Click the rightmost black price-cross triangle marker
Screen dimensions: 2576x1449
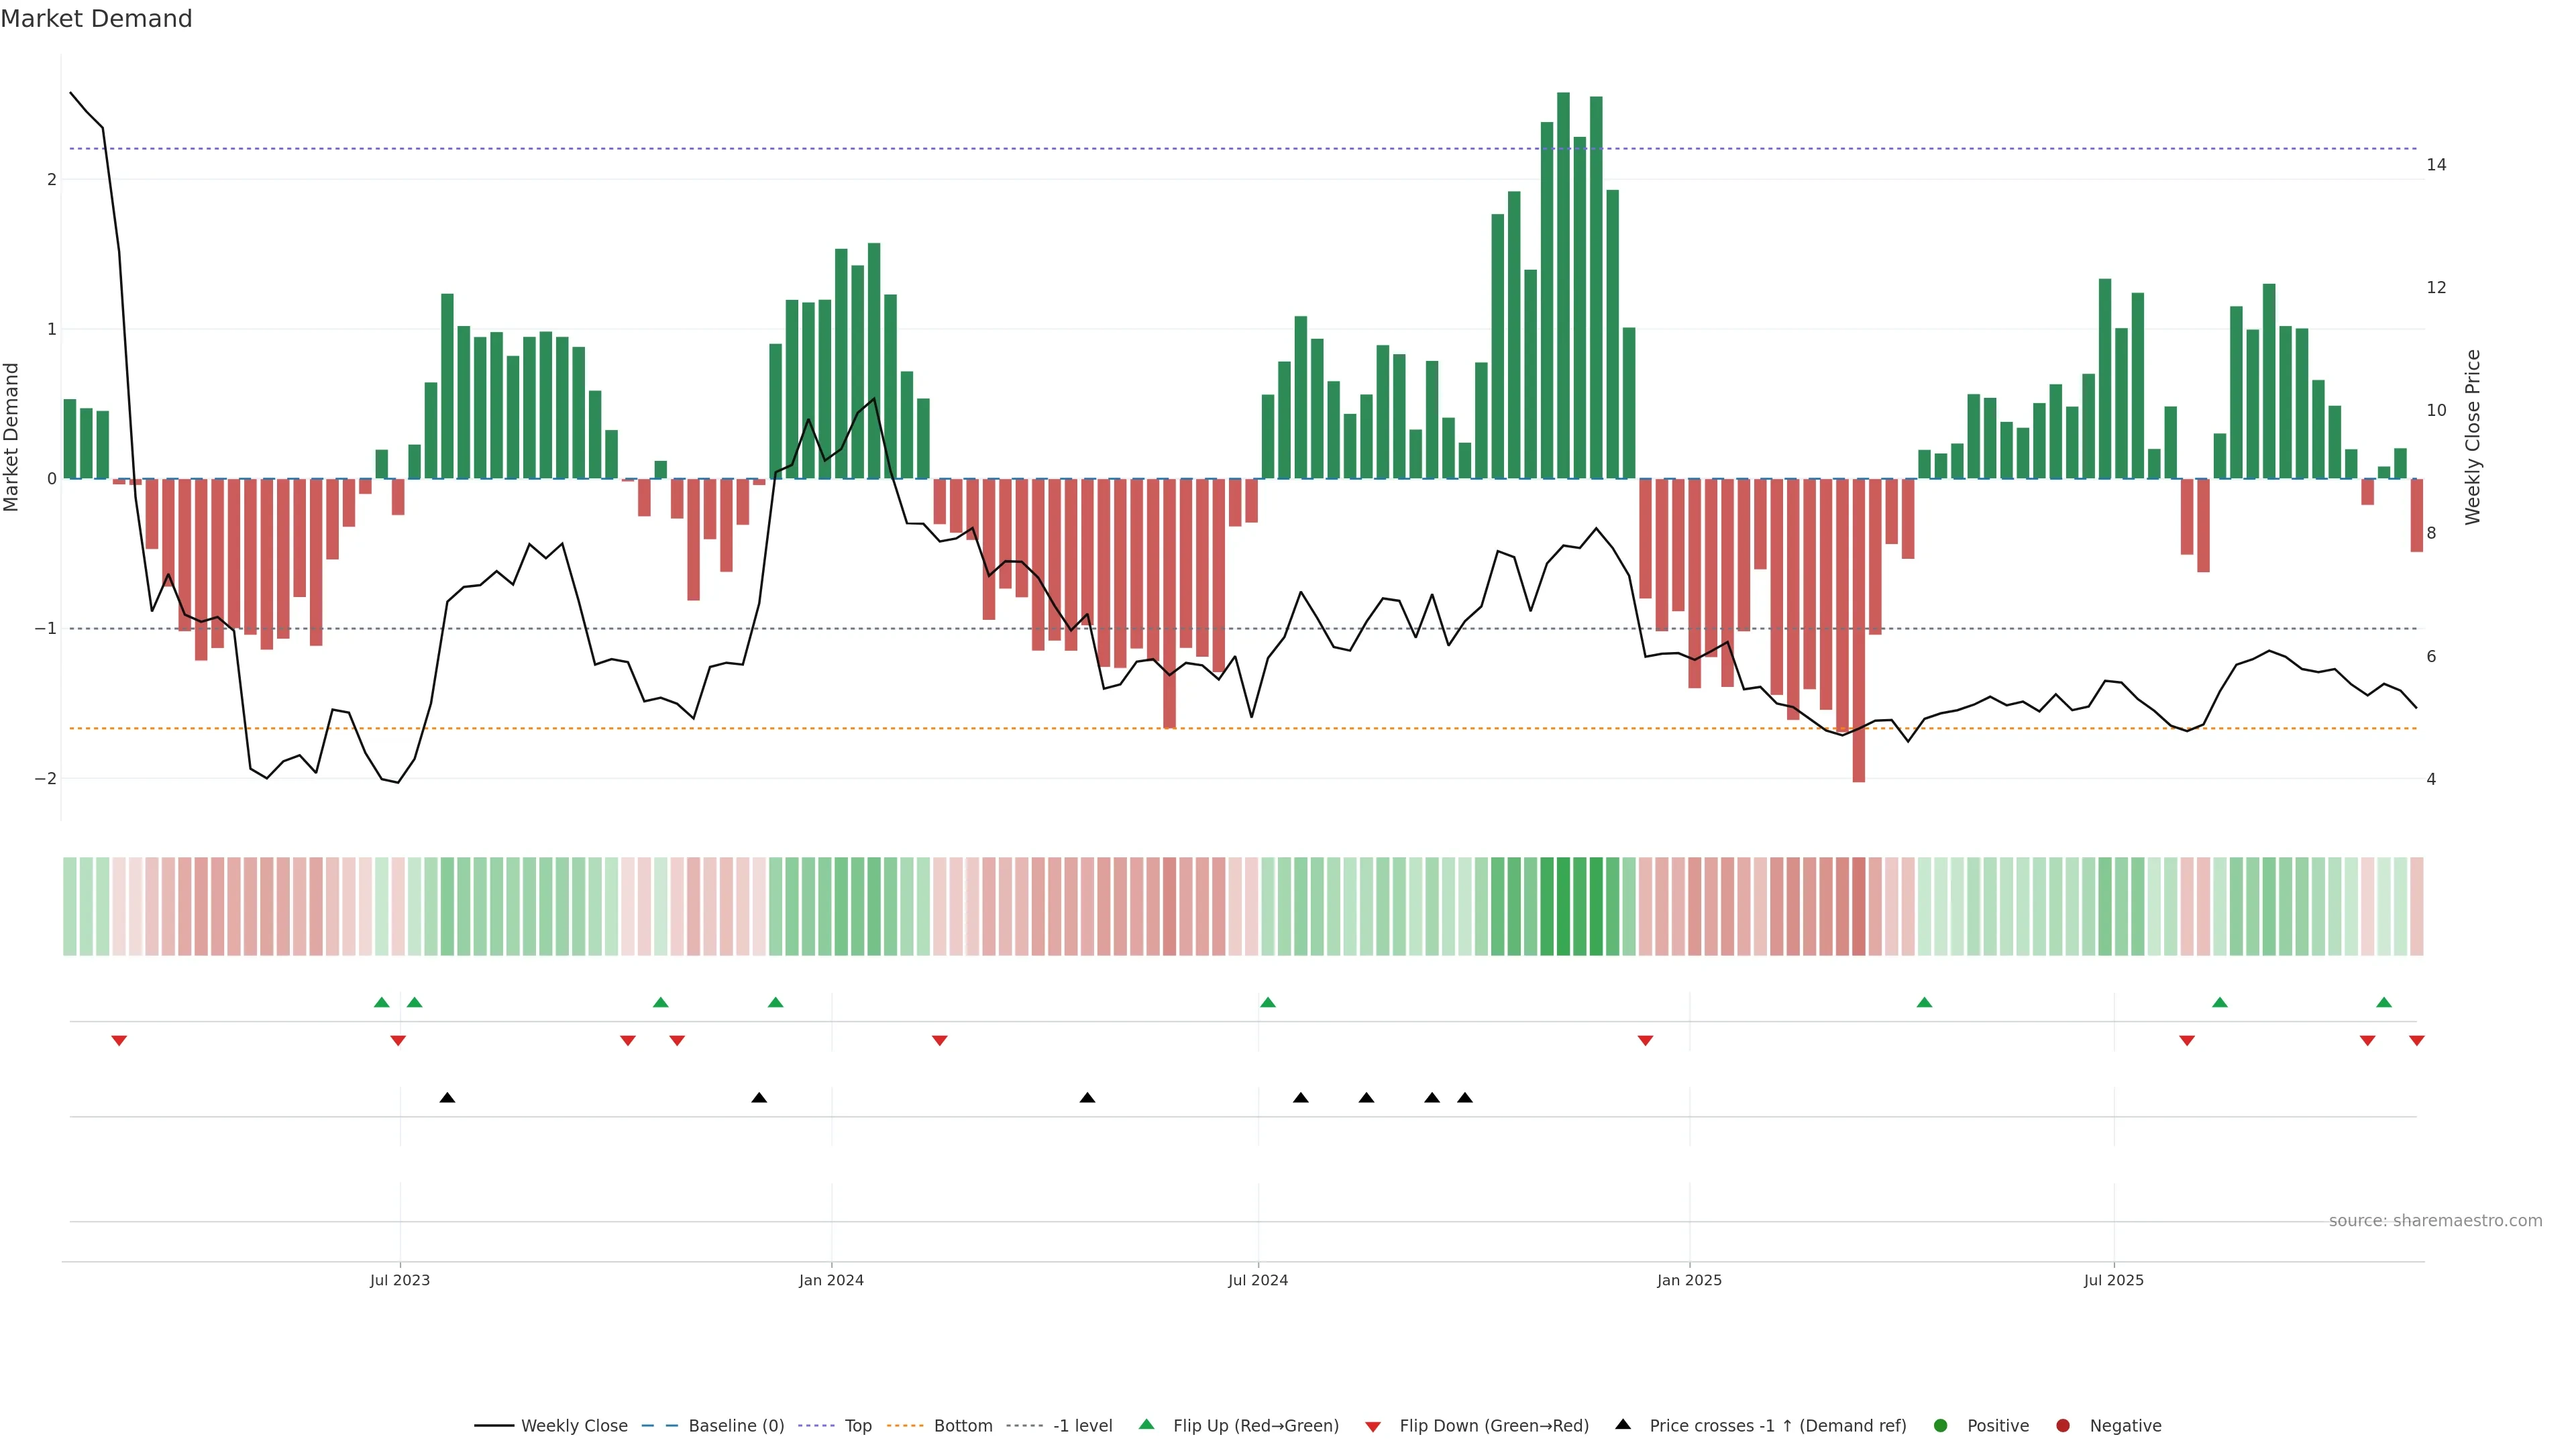coord(1465,1098)
